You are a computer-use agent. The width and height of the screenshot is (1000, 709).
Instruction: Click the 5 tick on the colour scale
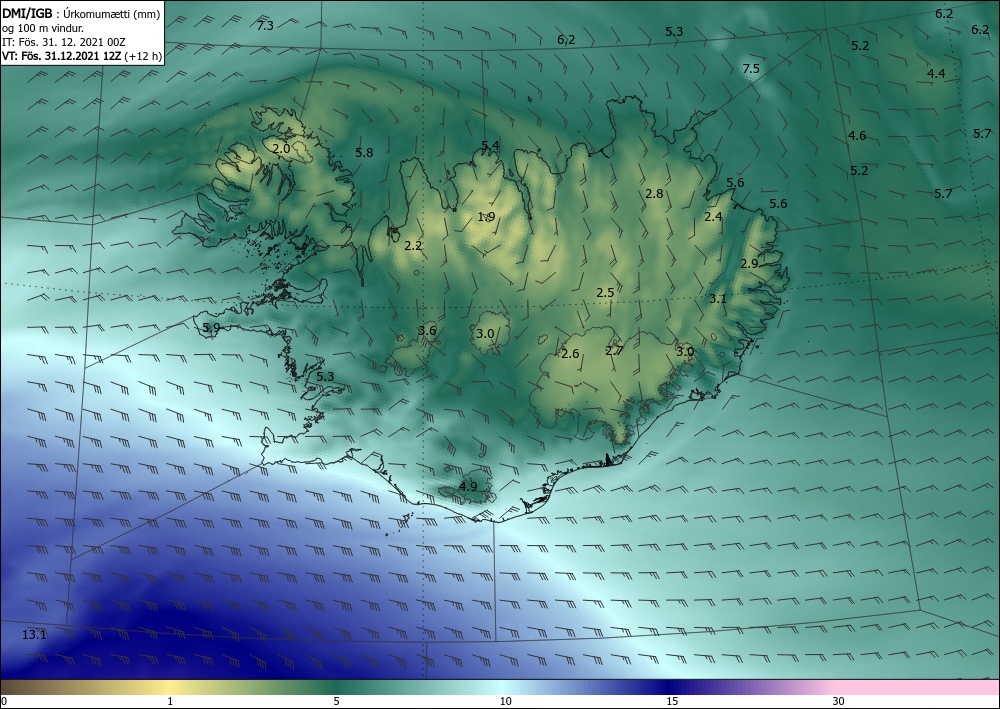coord(336,701)
